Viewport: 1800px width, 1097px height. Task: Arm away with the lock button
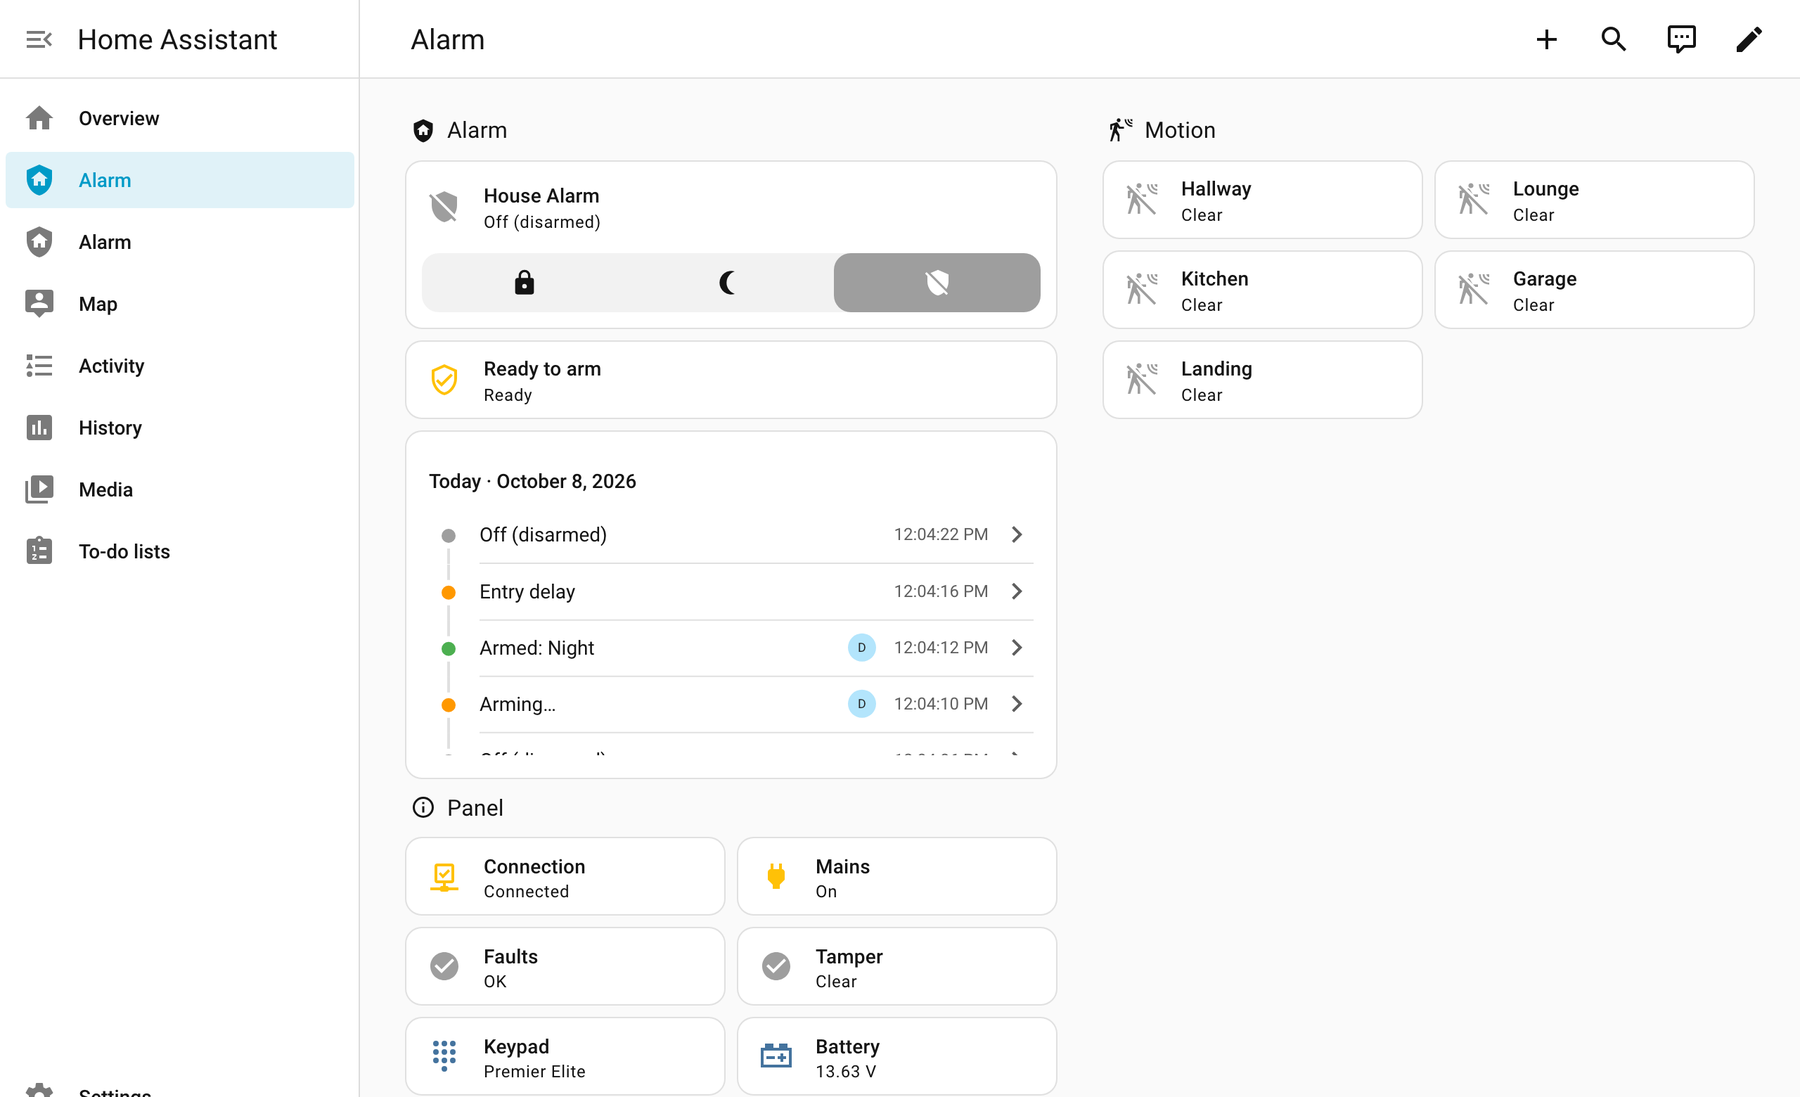pyautogui.click(x=524, y=283)
